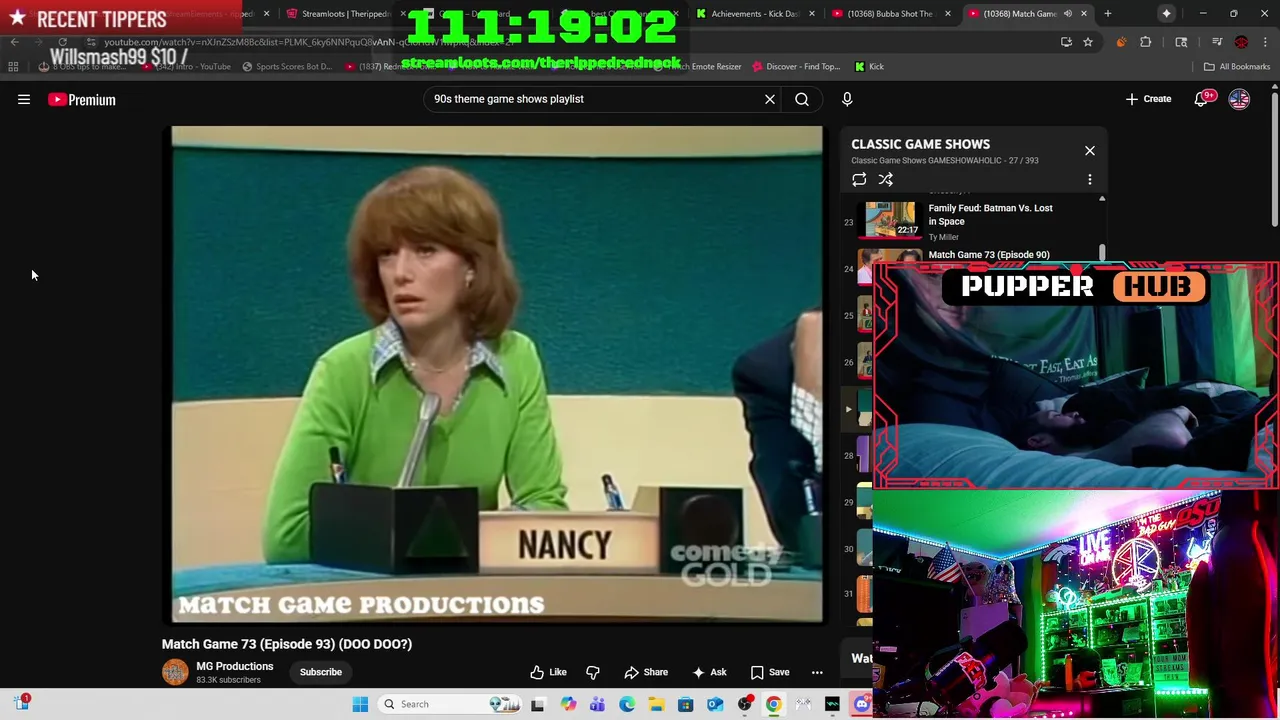The height and width of the screenshot is (720, 1280).
Task: Open Task View on the taskbar
Action: click(x=538, y=704)
